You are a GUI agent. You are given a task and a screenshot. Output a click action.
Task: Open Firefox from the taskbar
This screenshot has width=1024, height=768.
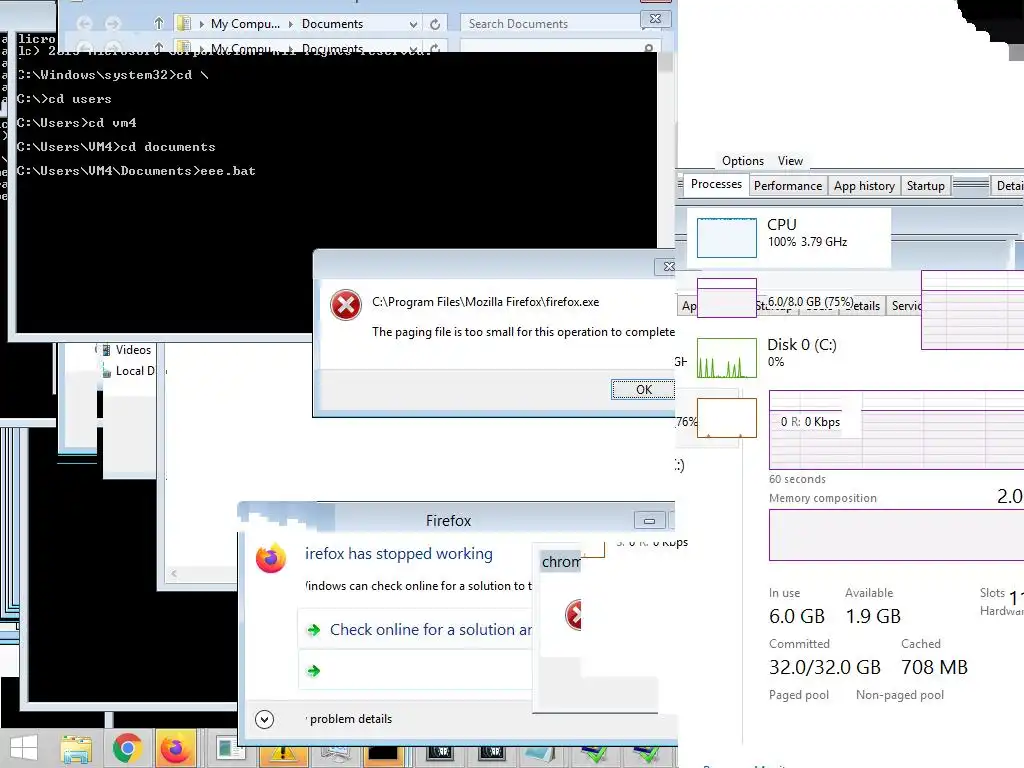coord(174,748)
